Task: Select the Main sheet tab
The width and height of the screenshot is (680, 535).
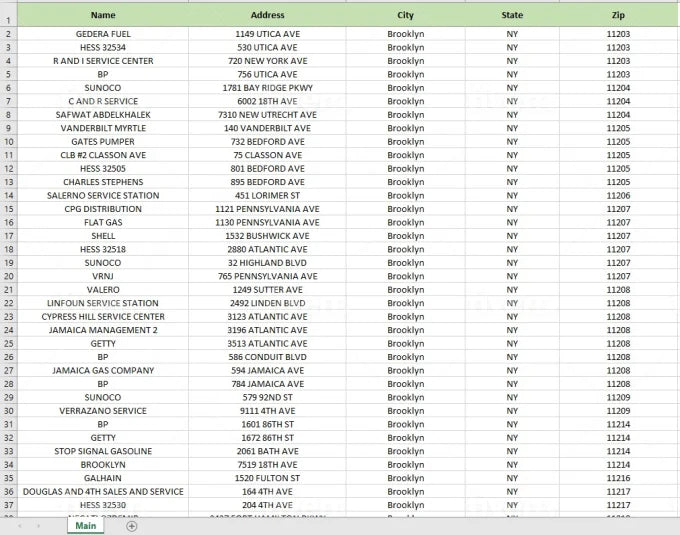Action: (85, 525)
